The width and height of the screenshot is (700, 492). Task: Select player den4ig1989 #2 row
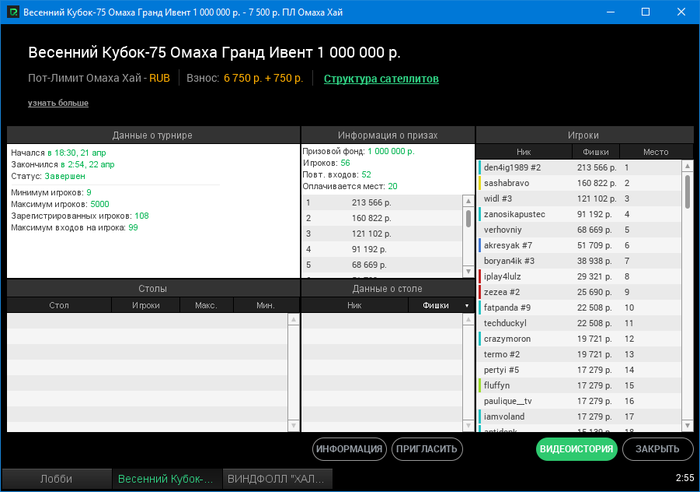pos(579,167)
